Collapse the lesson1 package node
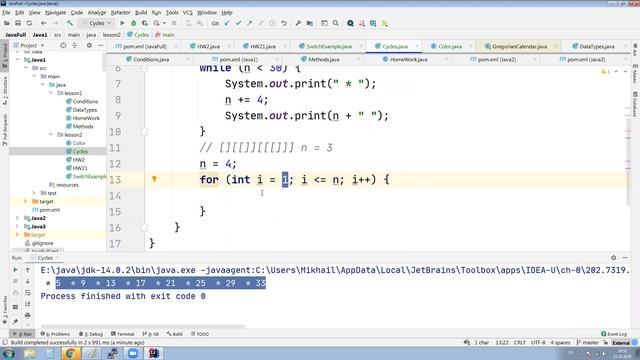Image resolution: width=640 pixels, height=360 pixels. click(x=51, y=93)
